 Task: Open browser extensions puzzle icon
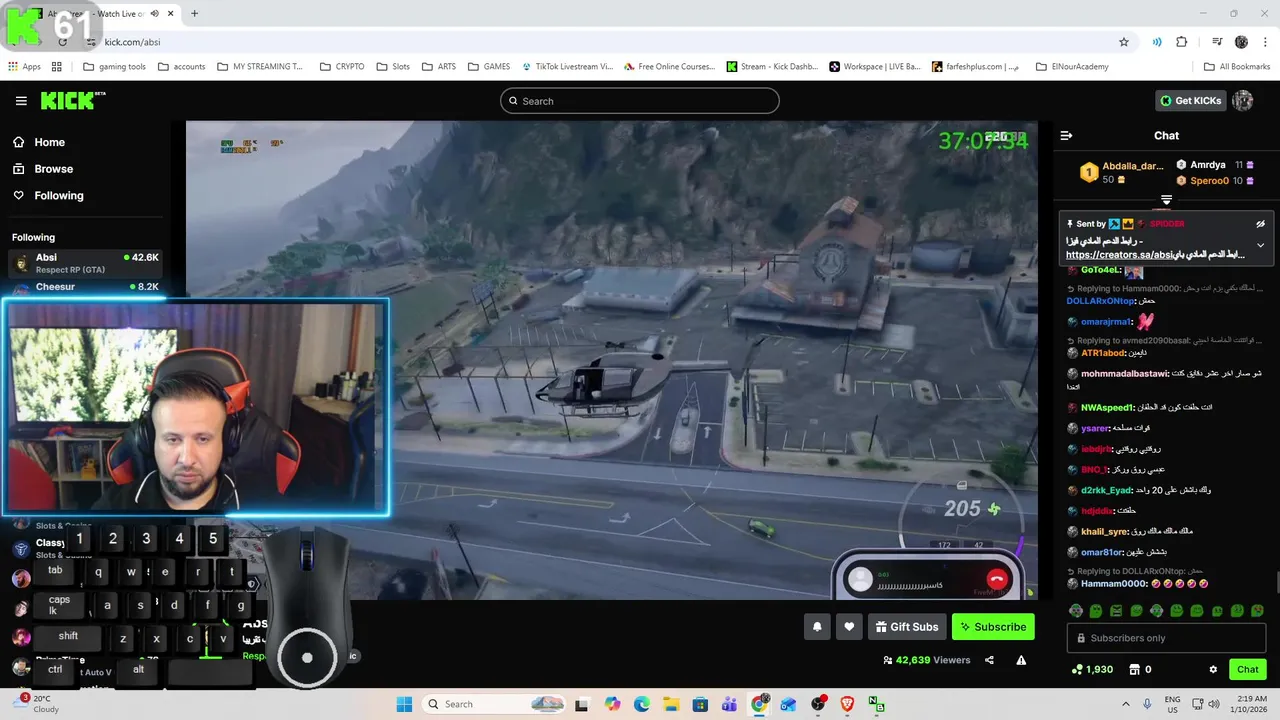1182,42
